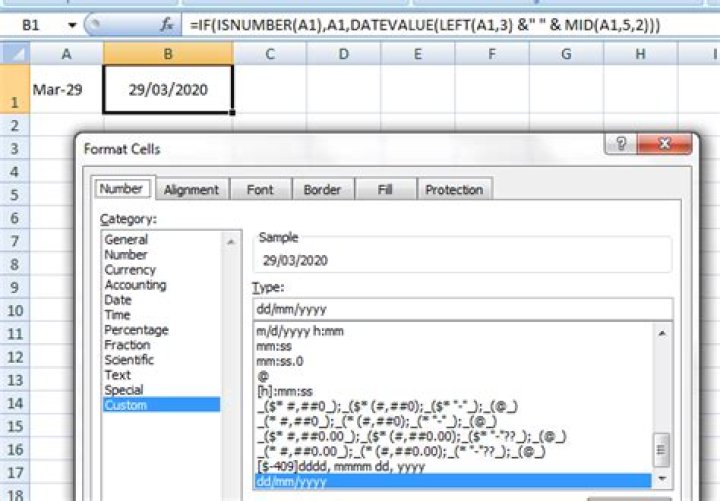The height and width of the screenshot is (501, 720).
Task: Select column C header
Action: pyautogui.click(x=270, y=54)
